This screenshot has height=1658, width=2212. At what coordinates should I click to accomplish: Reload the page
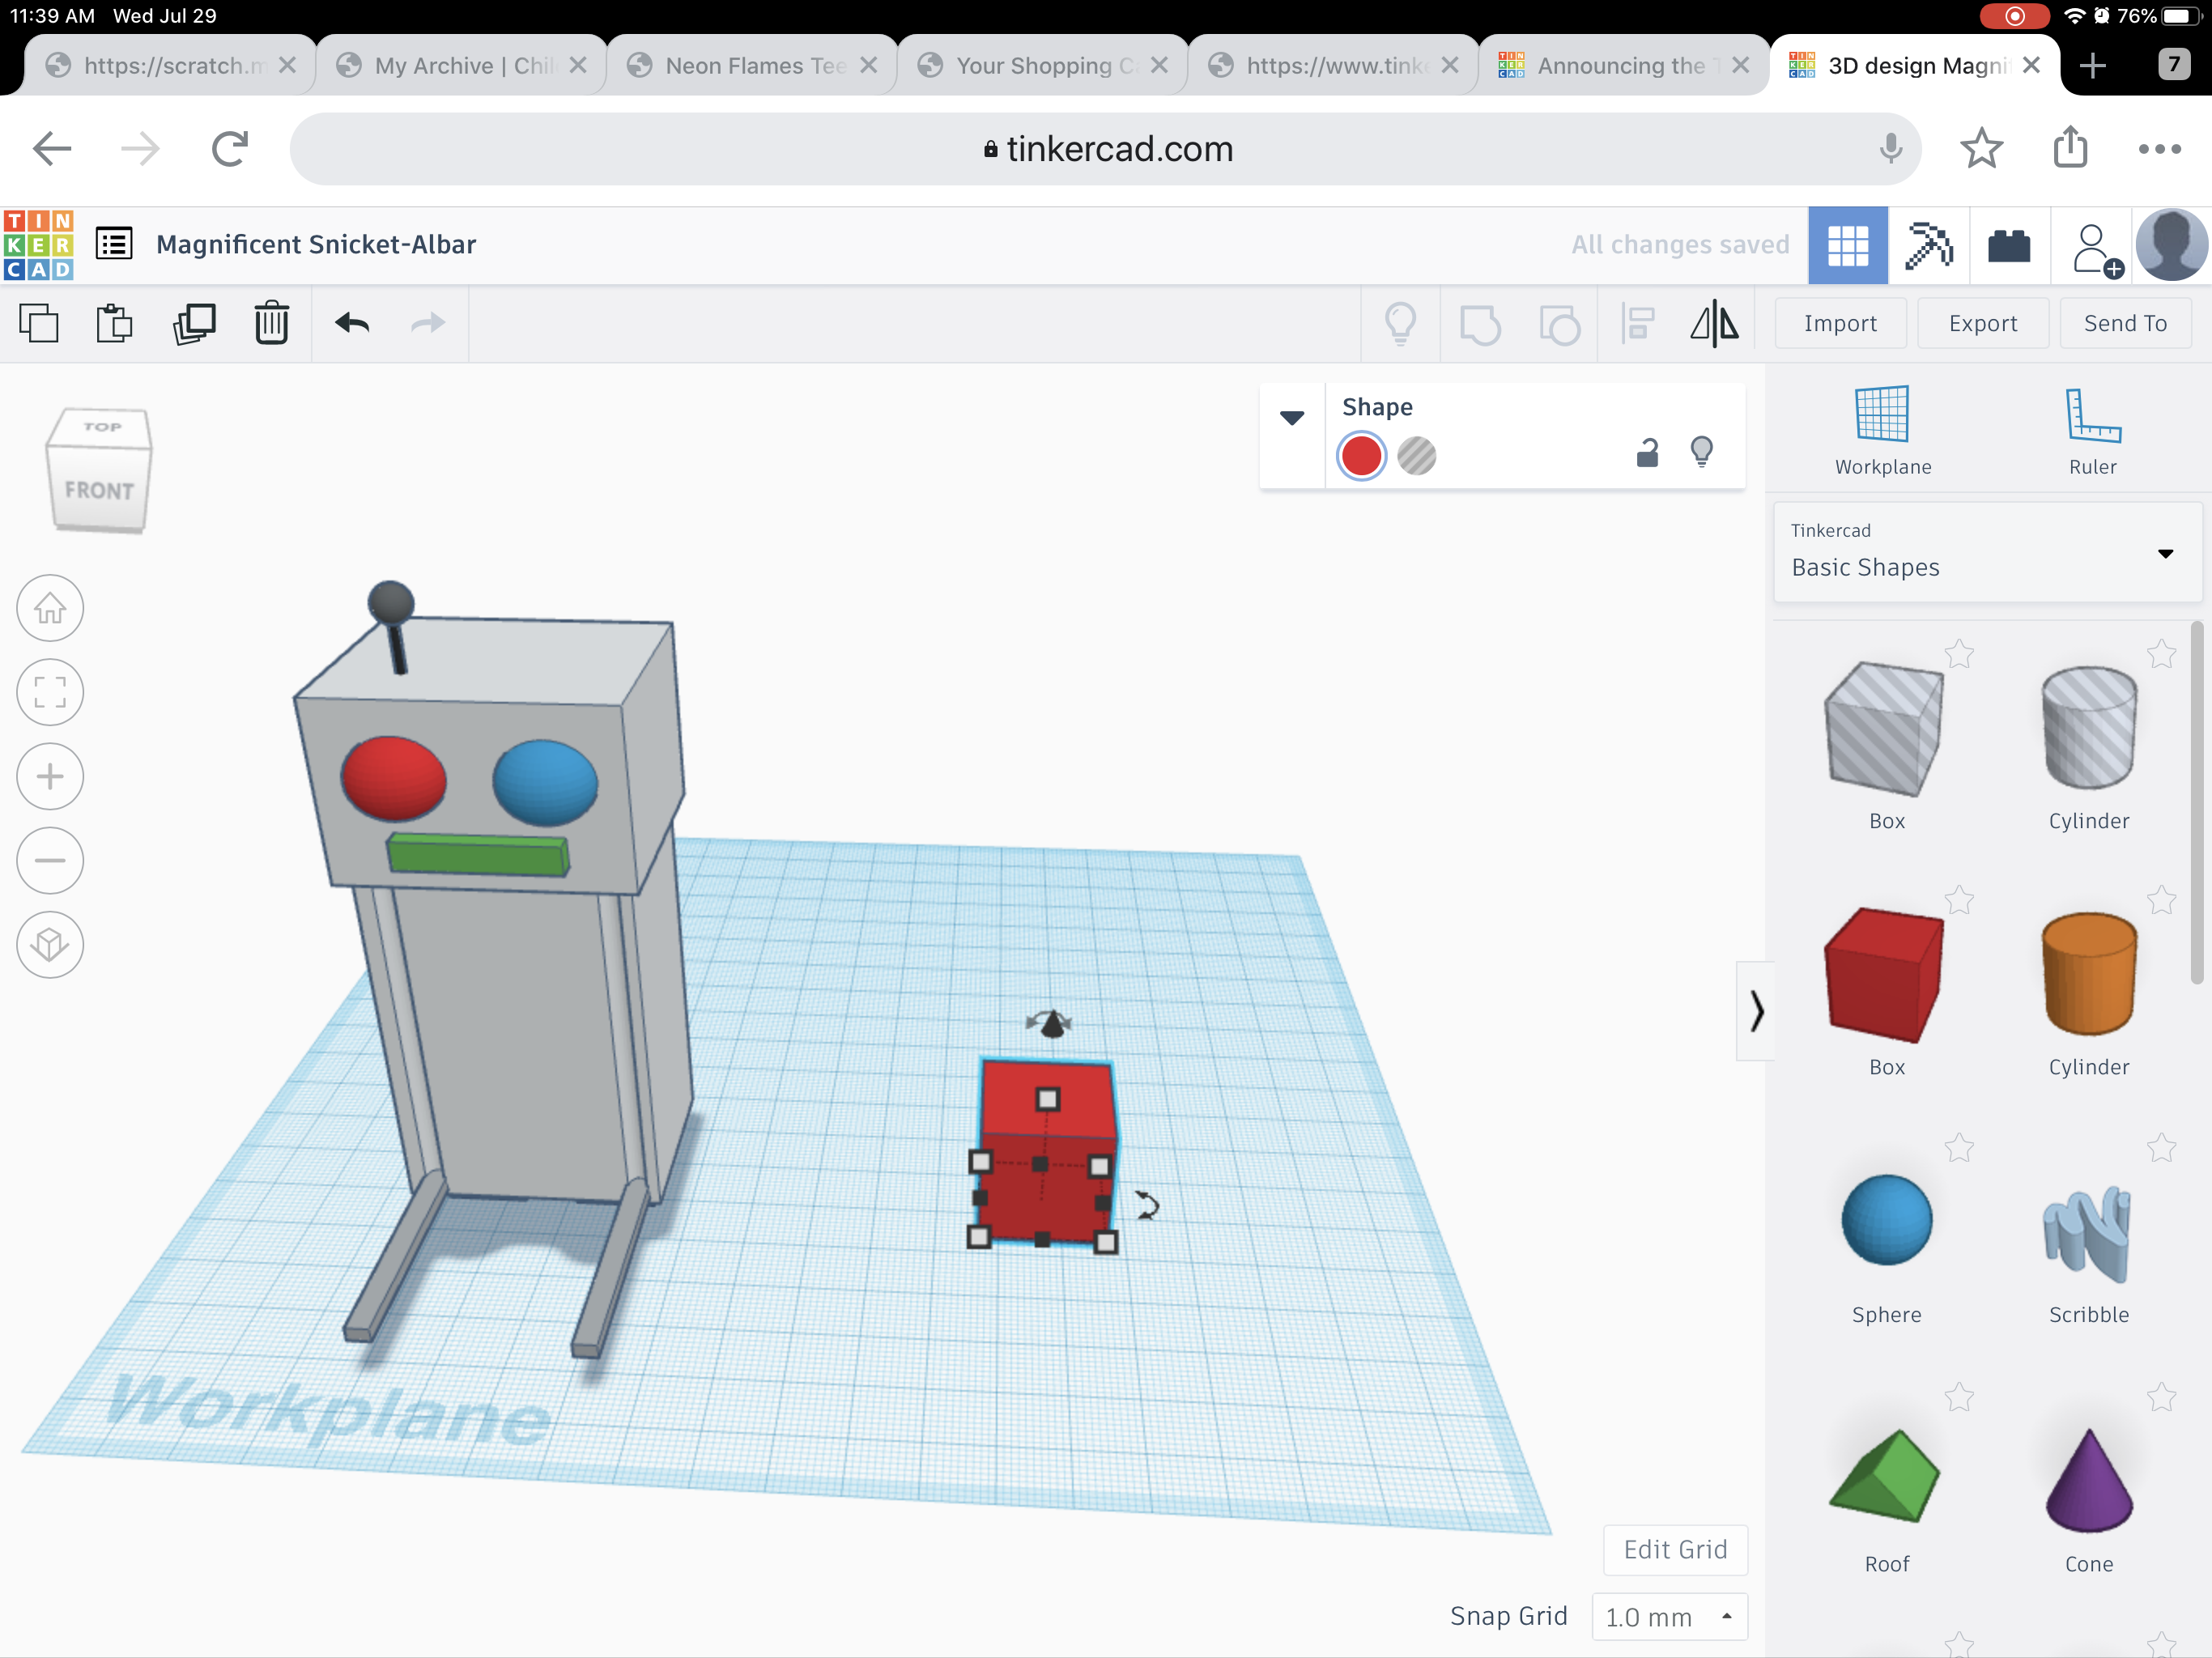pyautogui.click(x=230, y=149)
